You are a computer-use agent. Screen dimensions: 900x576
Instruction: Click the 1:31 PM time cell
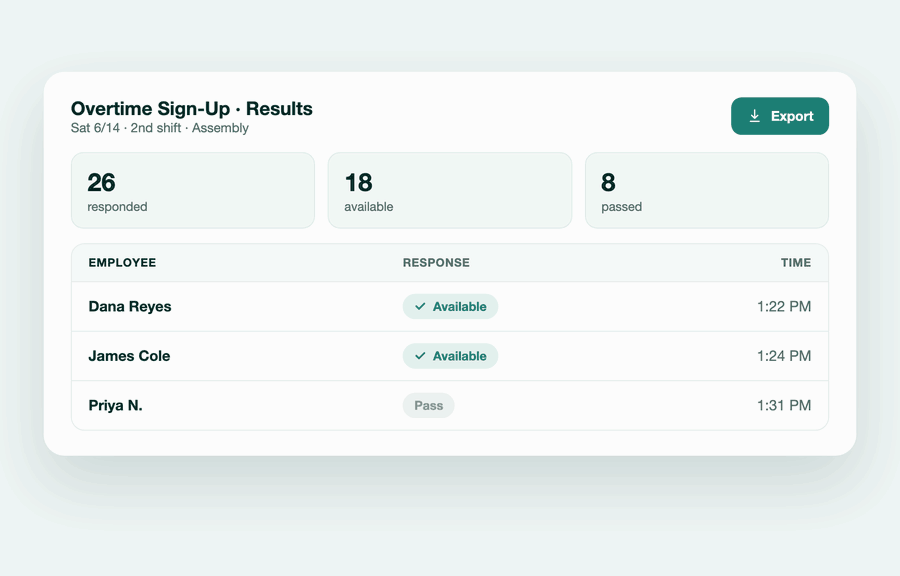pyautogui.click(x=783, y=405)
